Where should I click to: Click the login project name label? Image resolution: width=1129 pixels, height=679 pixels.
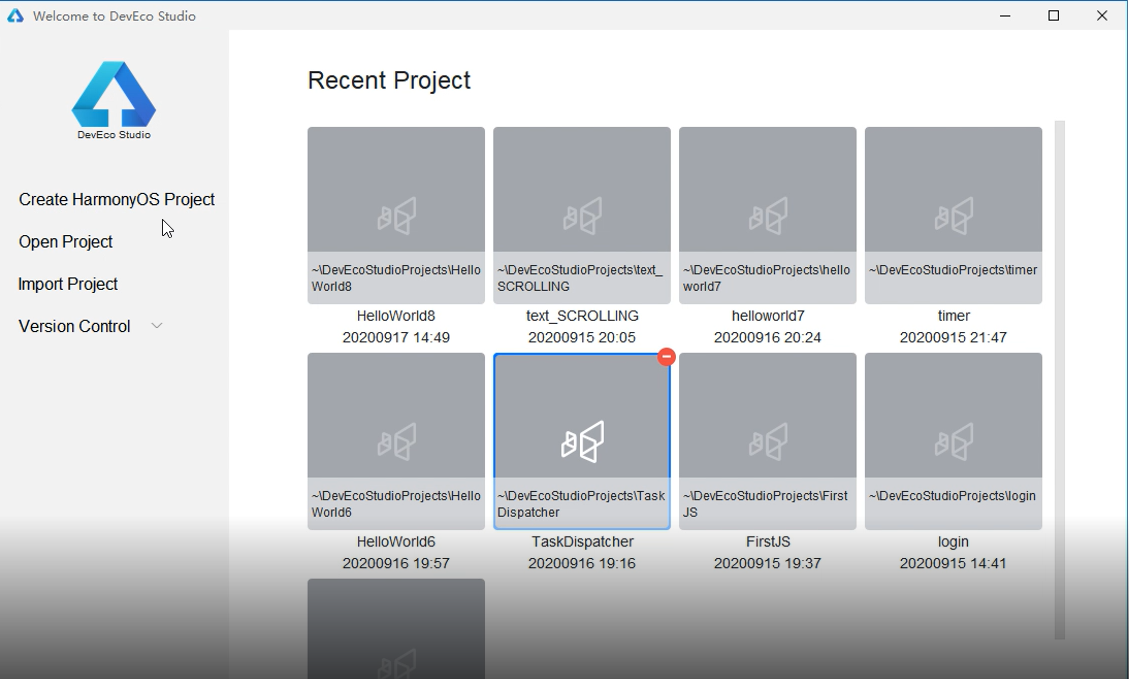[x=953, y=542]
